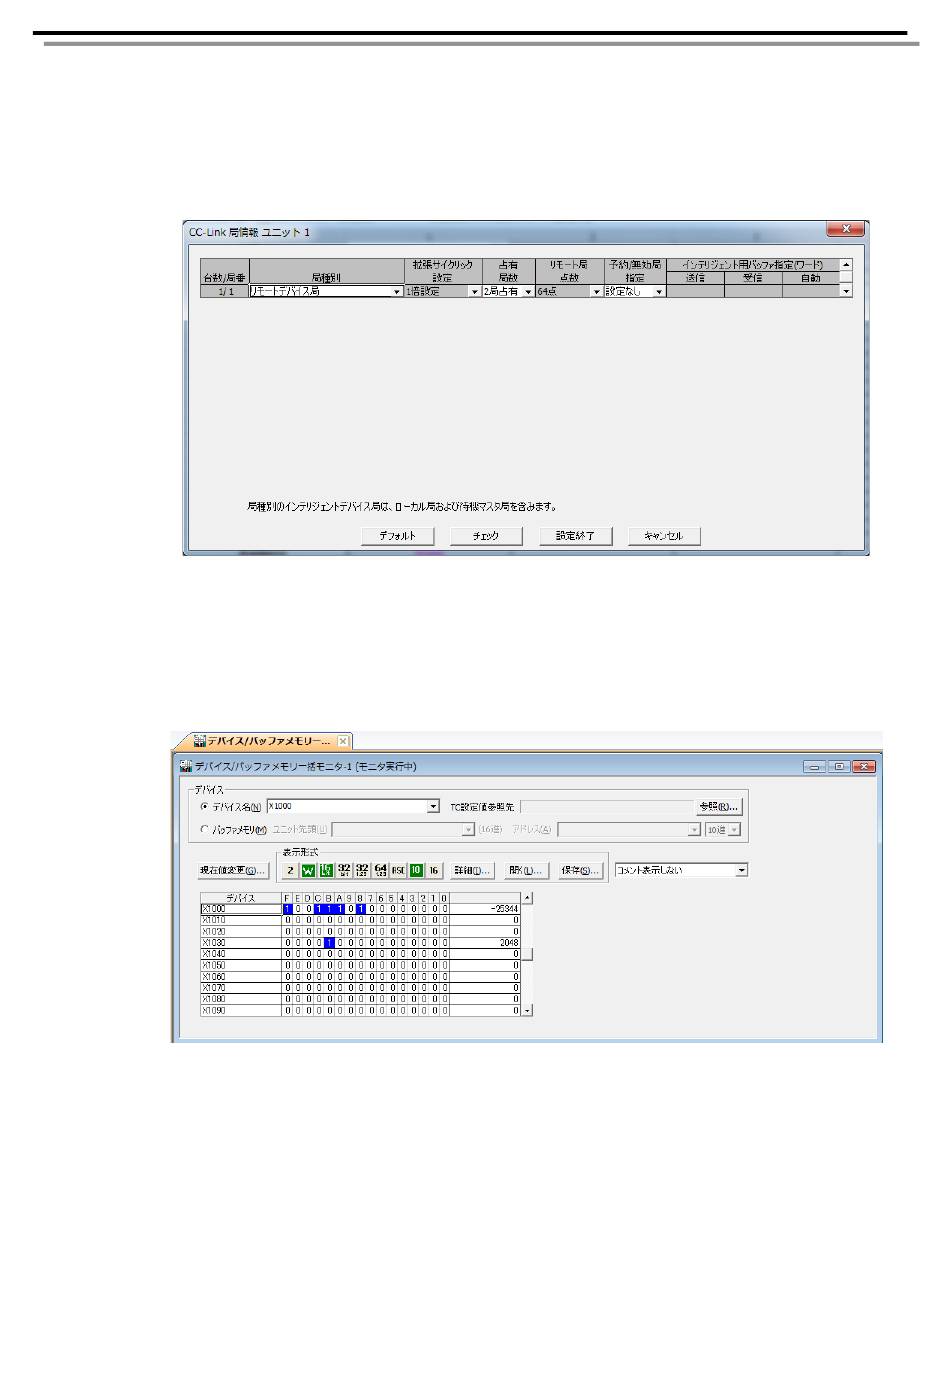The height and width of the screenshot is (1397, 950).
Task: Select the binary '2' display format icon
Action: 290,870
